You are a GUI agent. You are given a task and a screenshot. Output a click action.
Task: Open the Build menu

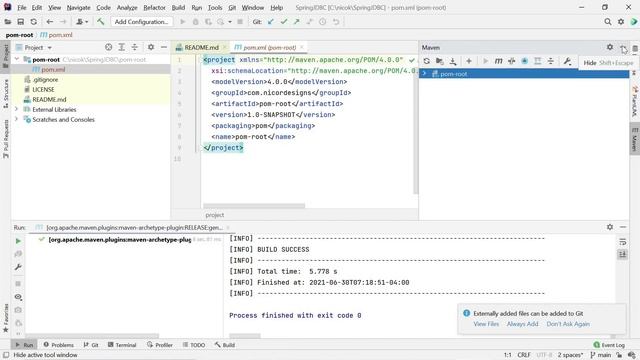[178, 7]
